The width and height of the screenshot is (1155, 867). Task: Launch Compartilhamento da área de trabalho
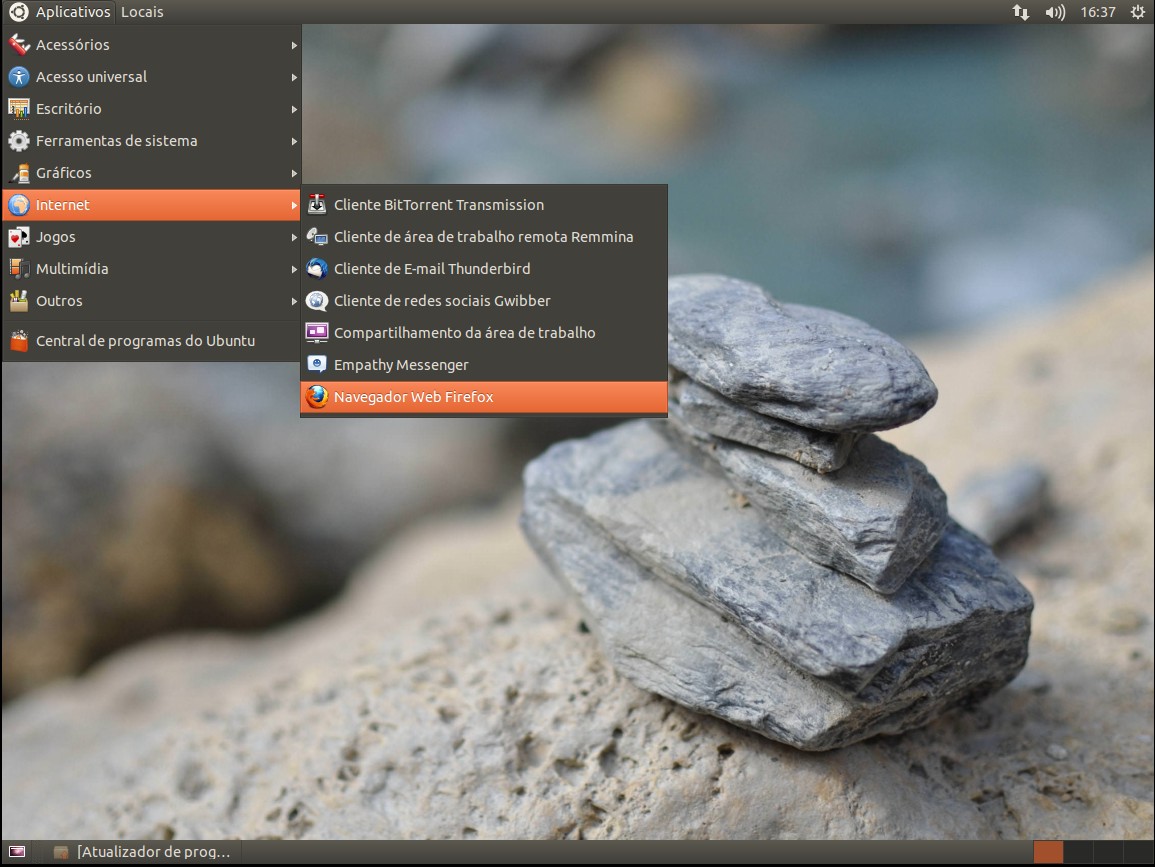(x=464, y=333)
